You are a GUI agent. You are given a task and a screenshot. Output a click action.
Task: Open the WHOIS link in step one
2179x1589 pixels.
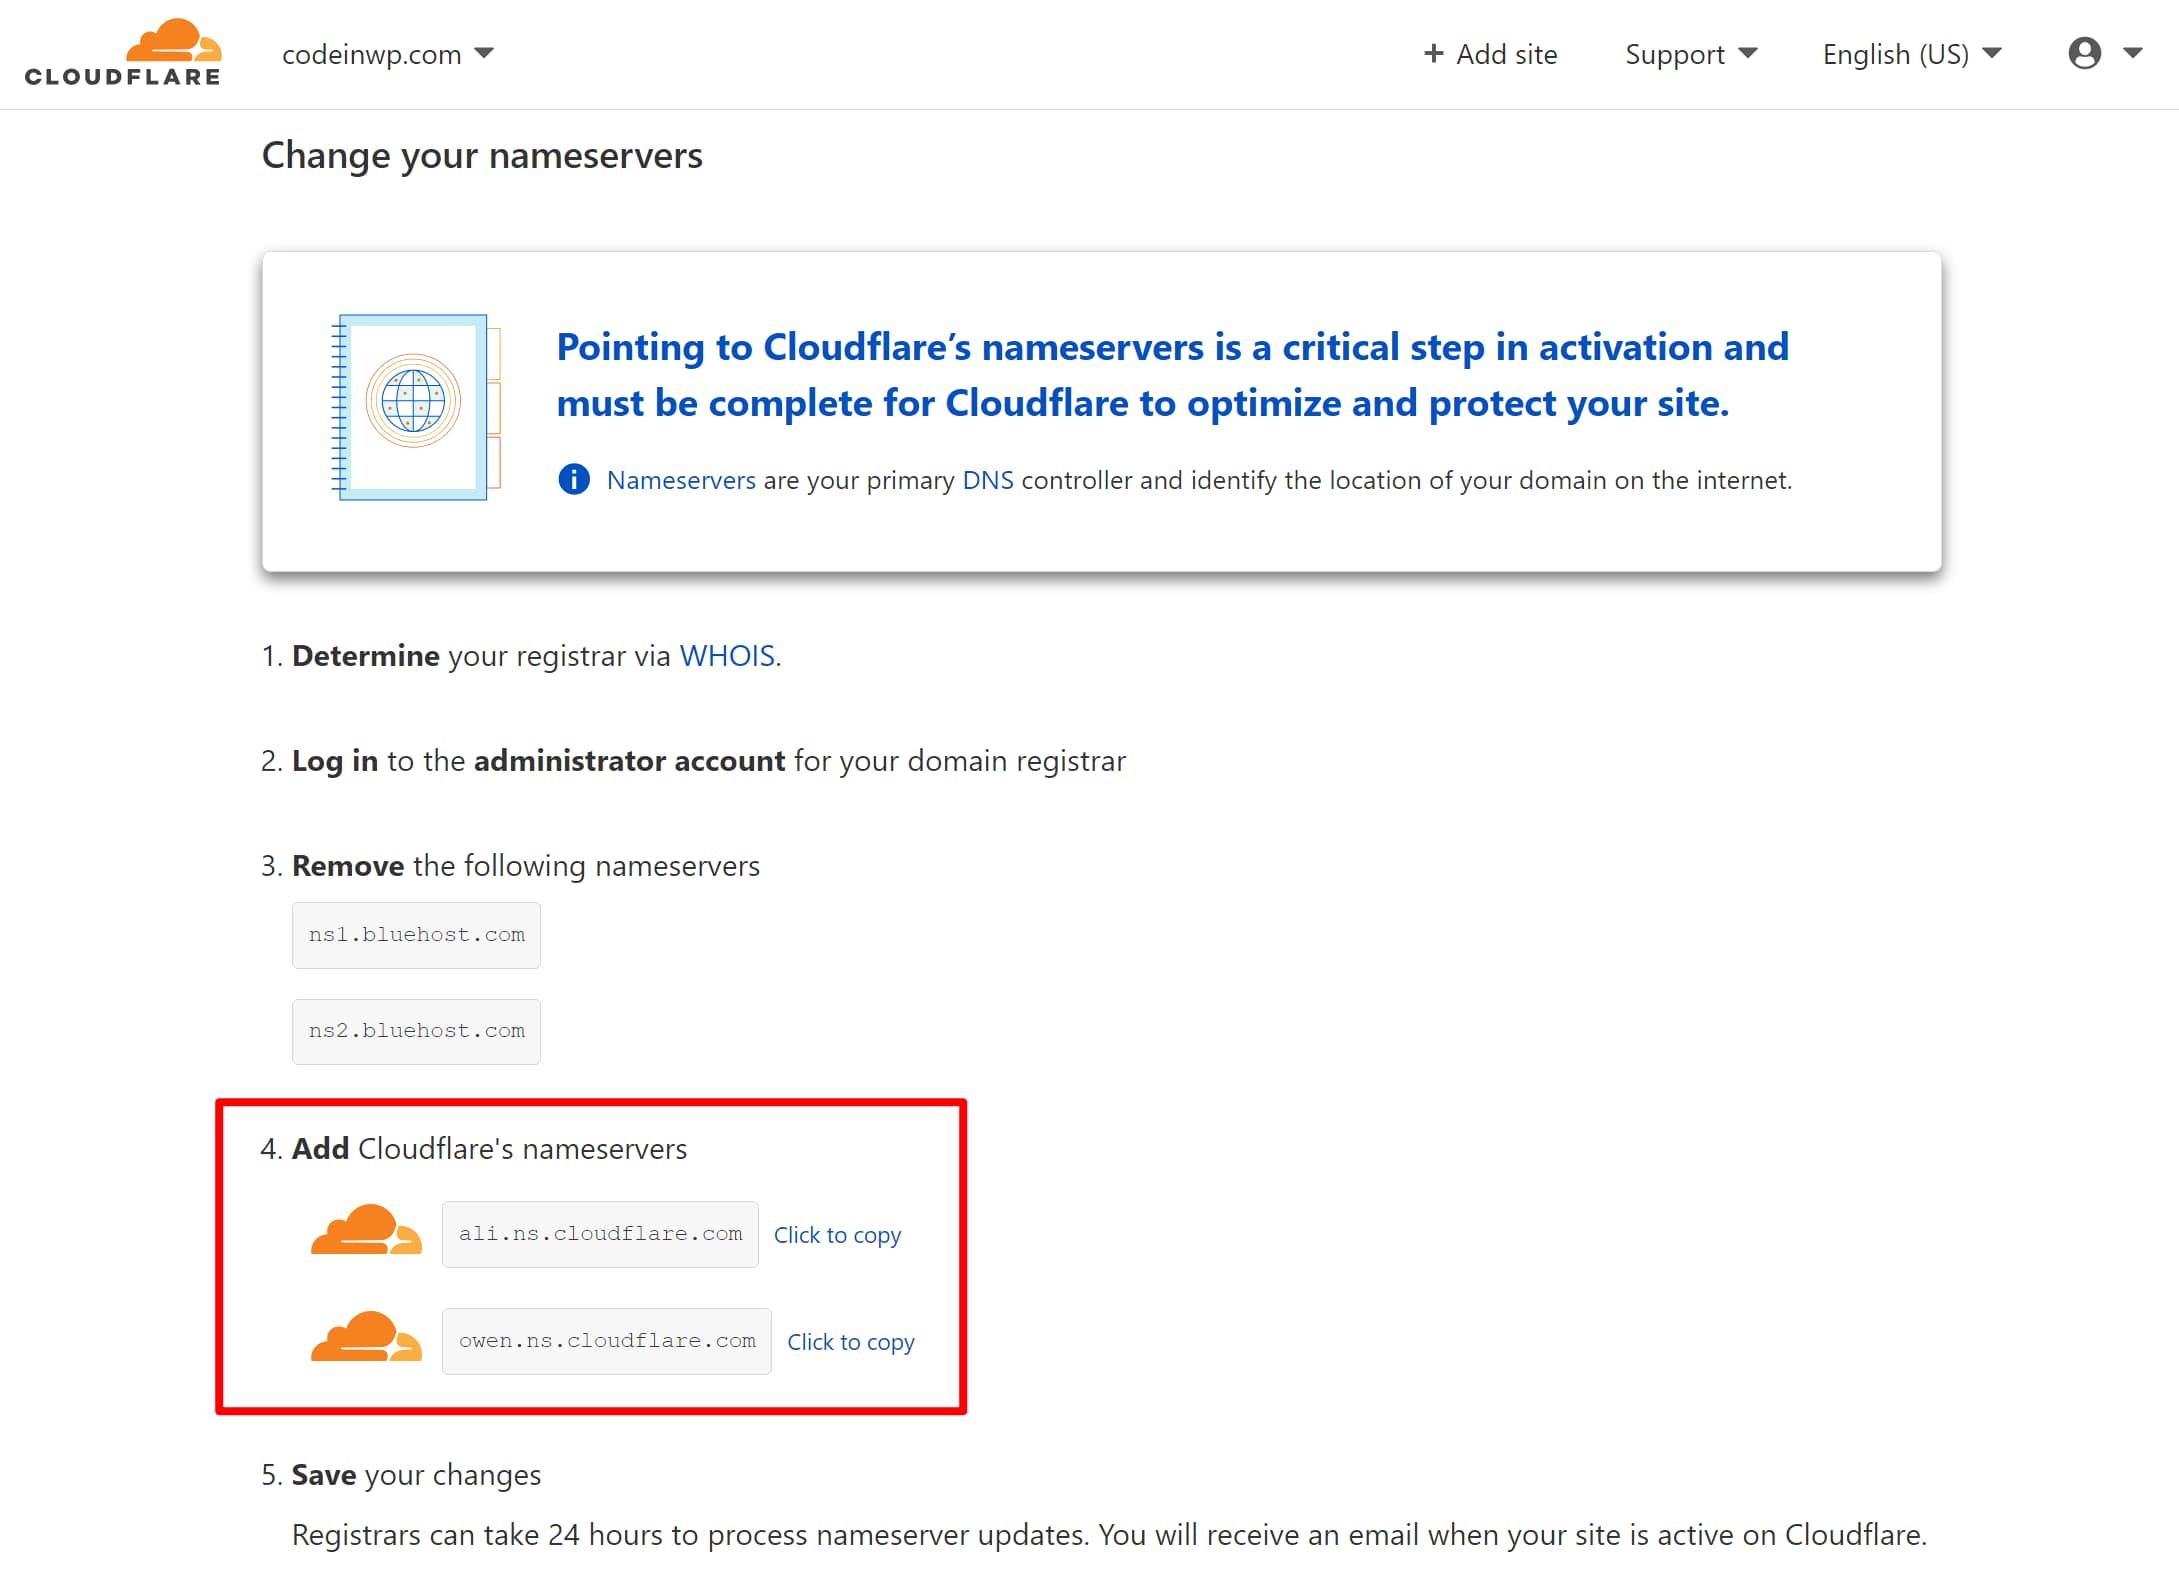726,656
